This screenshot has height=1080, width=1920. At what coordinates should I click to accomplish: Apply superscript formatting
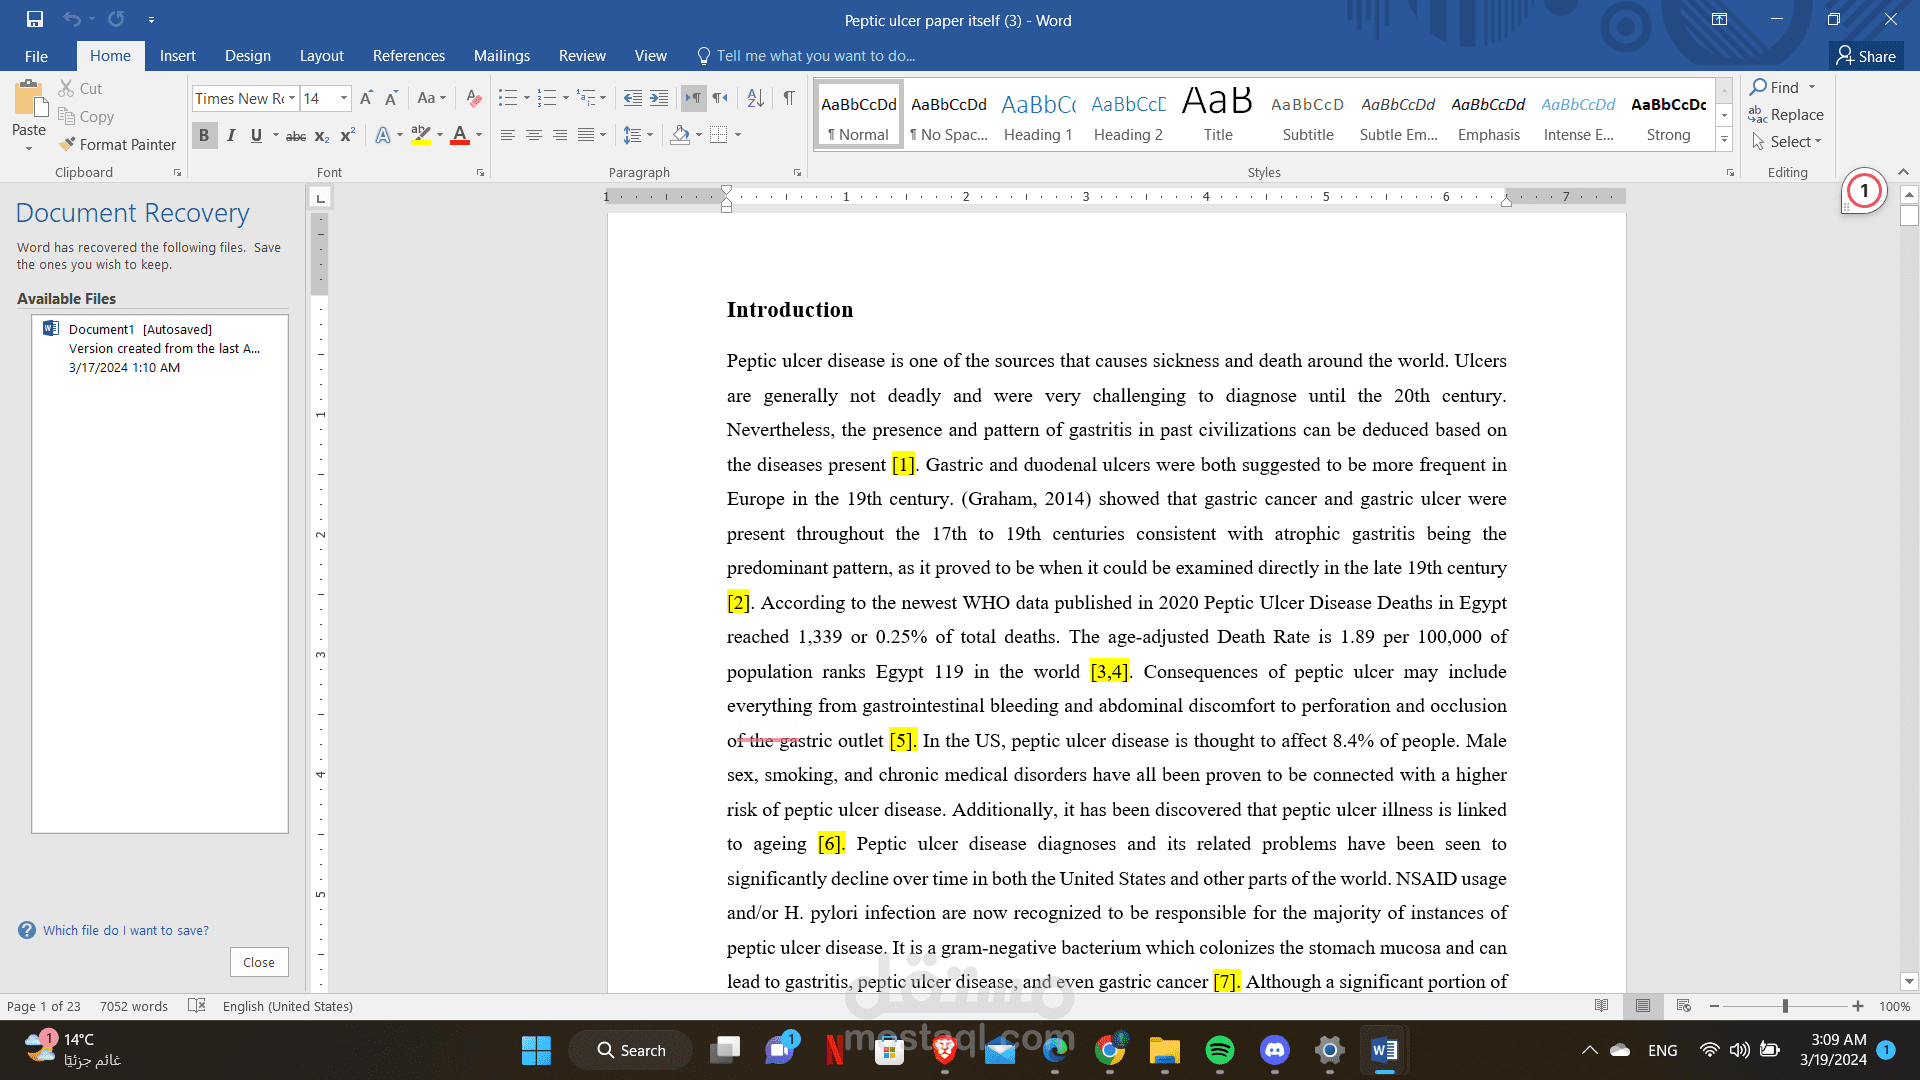347,136
